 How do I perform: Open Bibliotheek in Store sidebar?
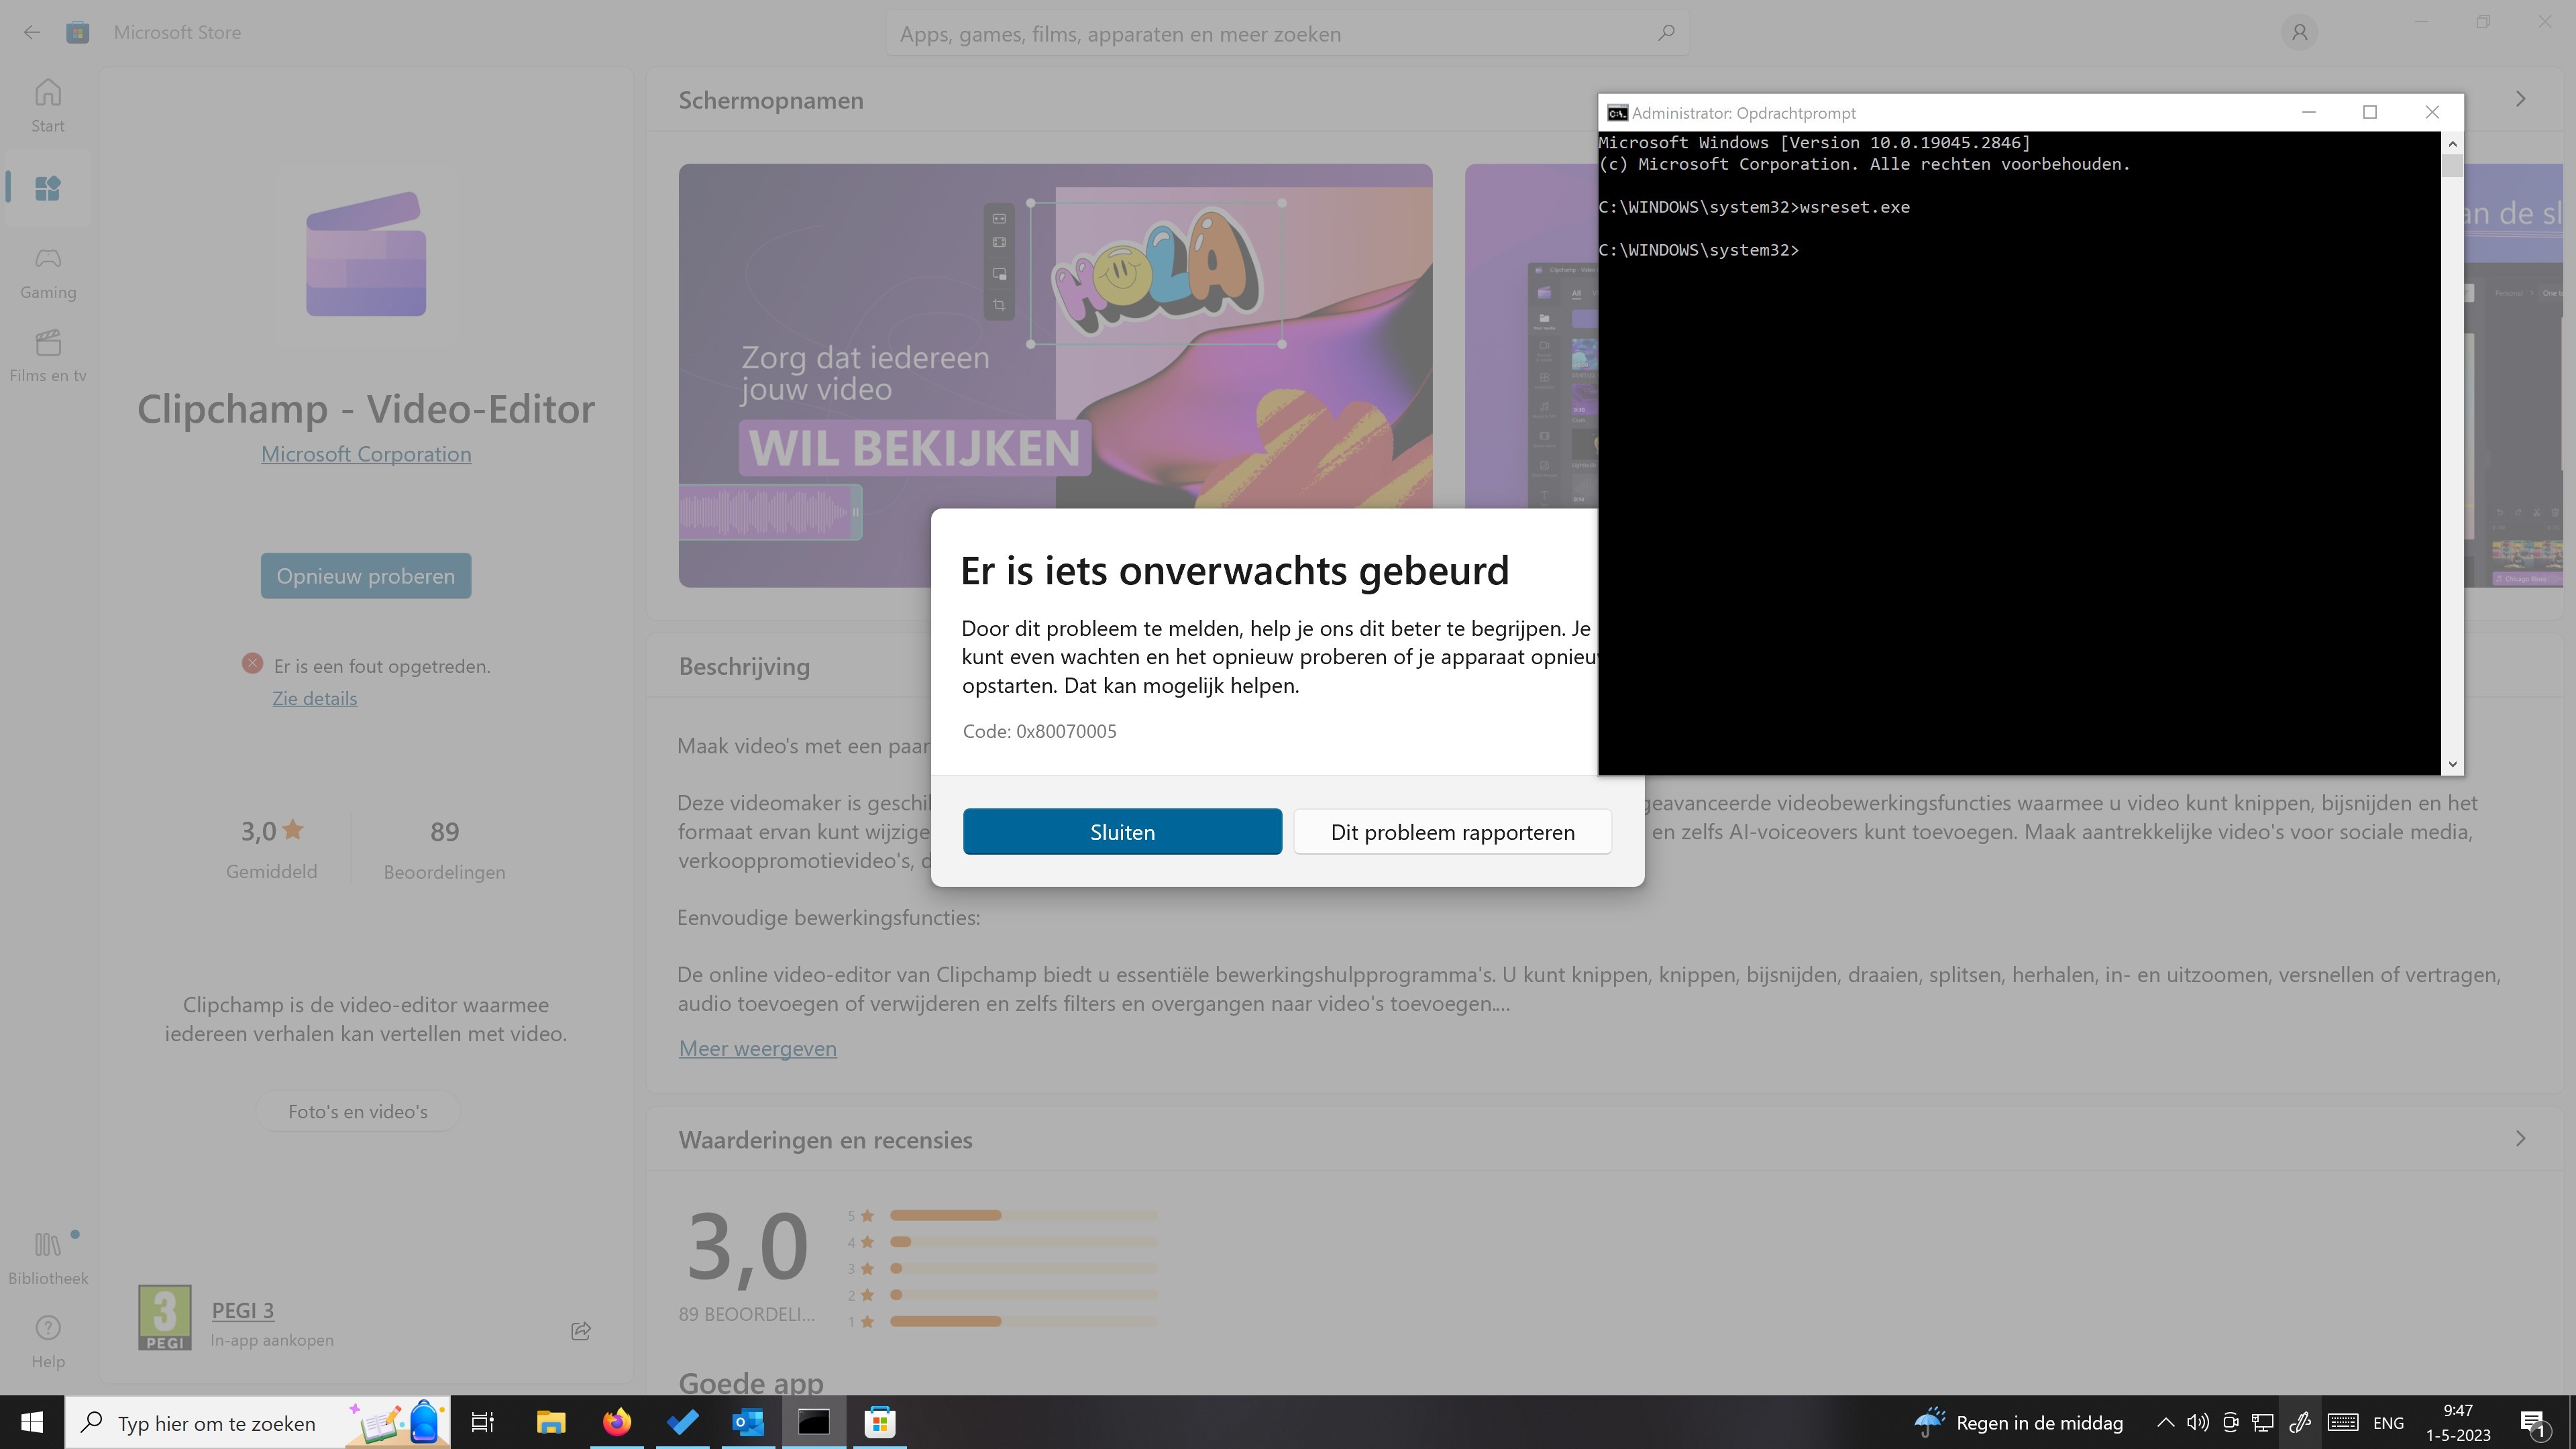pyautogui.click(x=47, y=1259)
